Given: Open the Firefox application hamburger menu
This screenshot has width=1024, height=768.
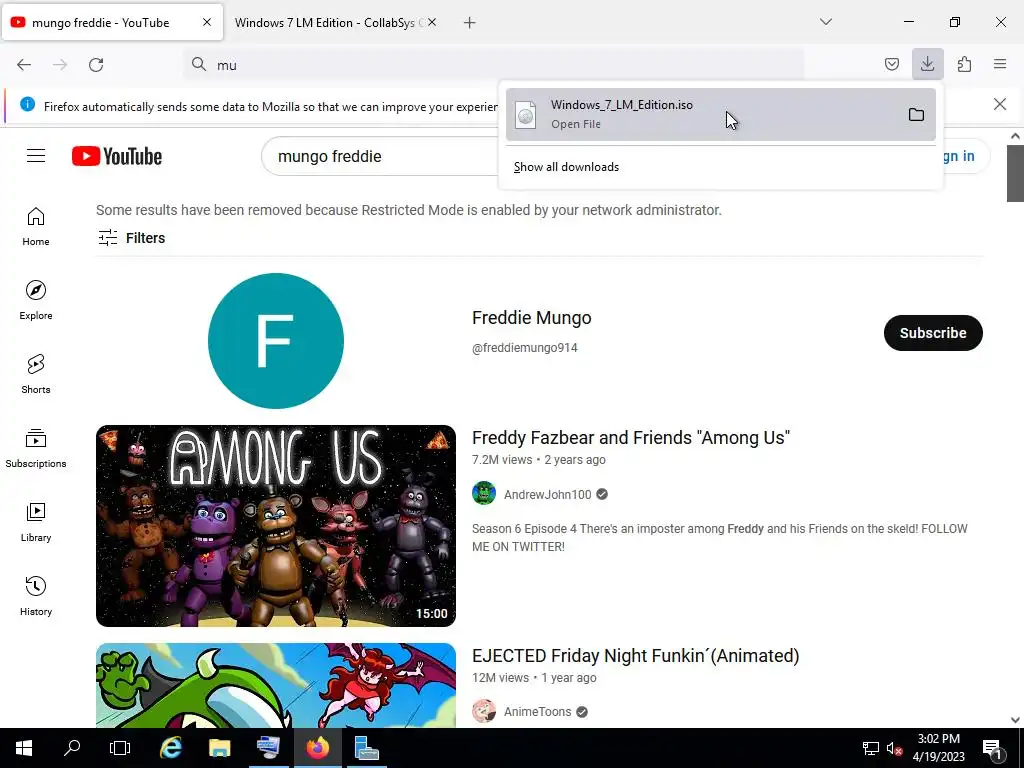Looking at the screenshot, I should tap(1000, 64).
